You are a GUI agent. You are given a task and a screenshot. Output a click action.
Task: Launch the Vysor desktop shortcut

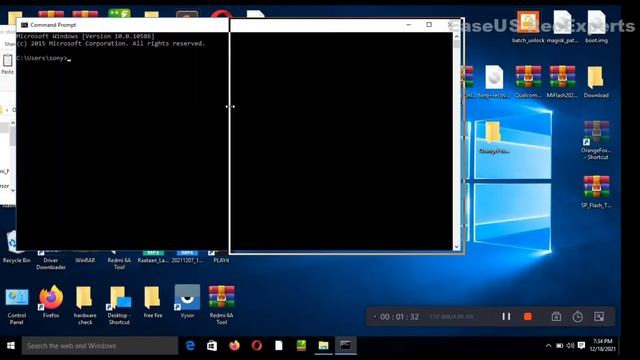coord(187,302)
